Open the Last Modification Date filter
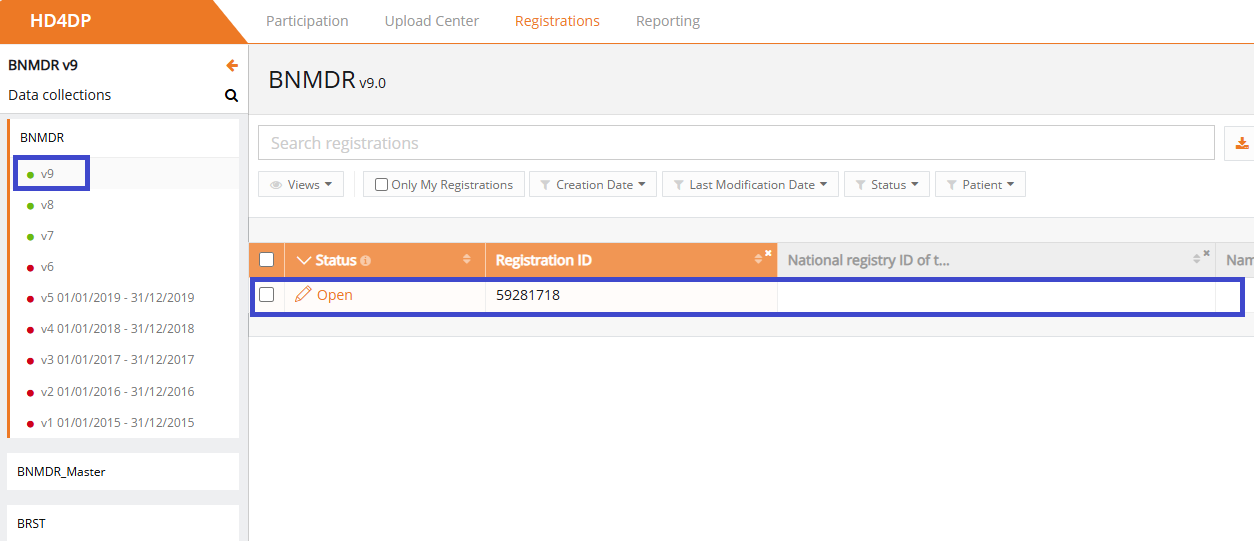1254x541 pixels. tap(750, 185)
